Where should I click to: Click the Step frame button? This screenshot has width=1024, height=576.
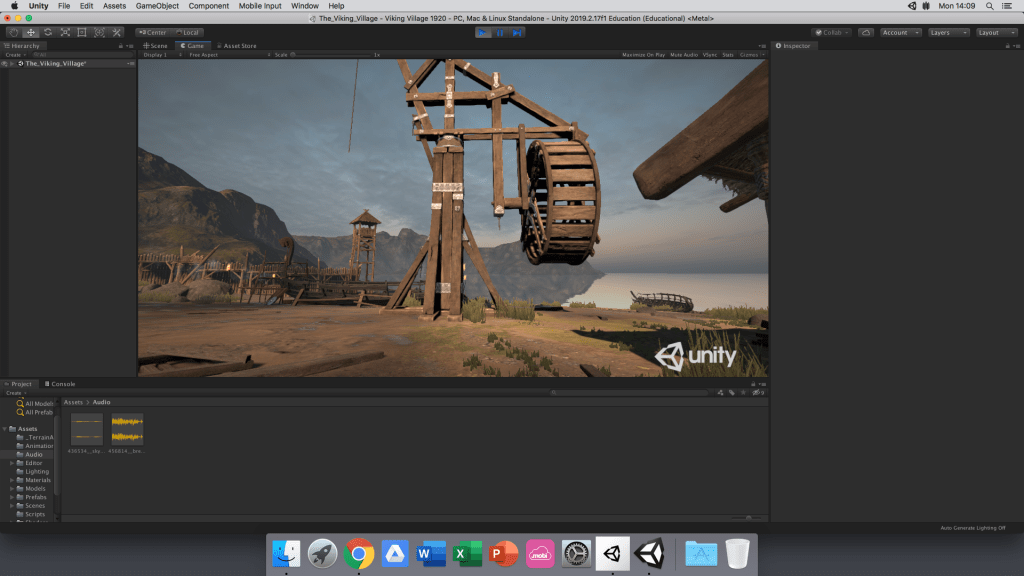517,32
